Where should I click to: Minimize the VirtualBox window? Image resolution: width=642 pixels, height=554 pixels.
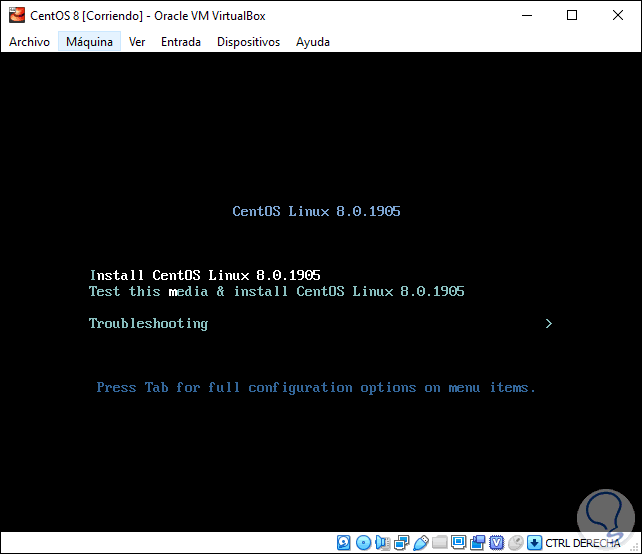tap(527, 16)
